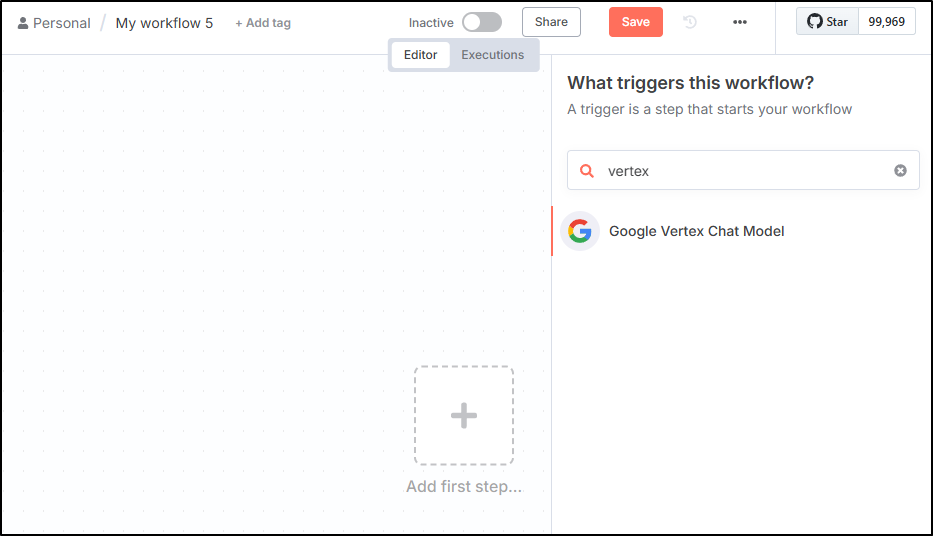The image size is (933, 536).
Task: Select the Editor tab
Action: click(x=421, y=55)
